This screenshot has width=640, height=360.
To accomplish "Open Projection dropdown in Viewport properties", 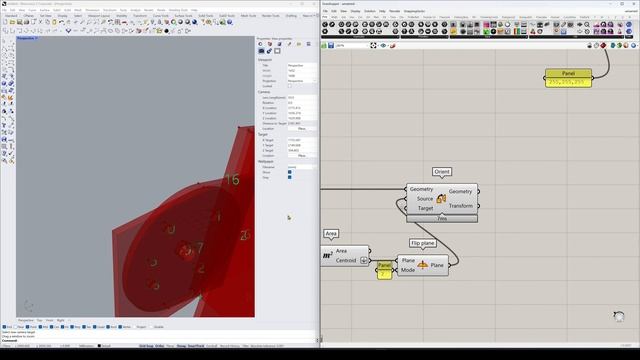I will click(302, 81).
